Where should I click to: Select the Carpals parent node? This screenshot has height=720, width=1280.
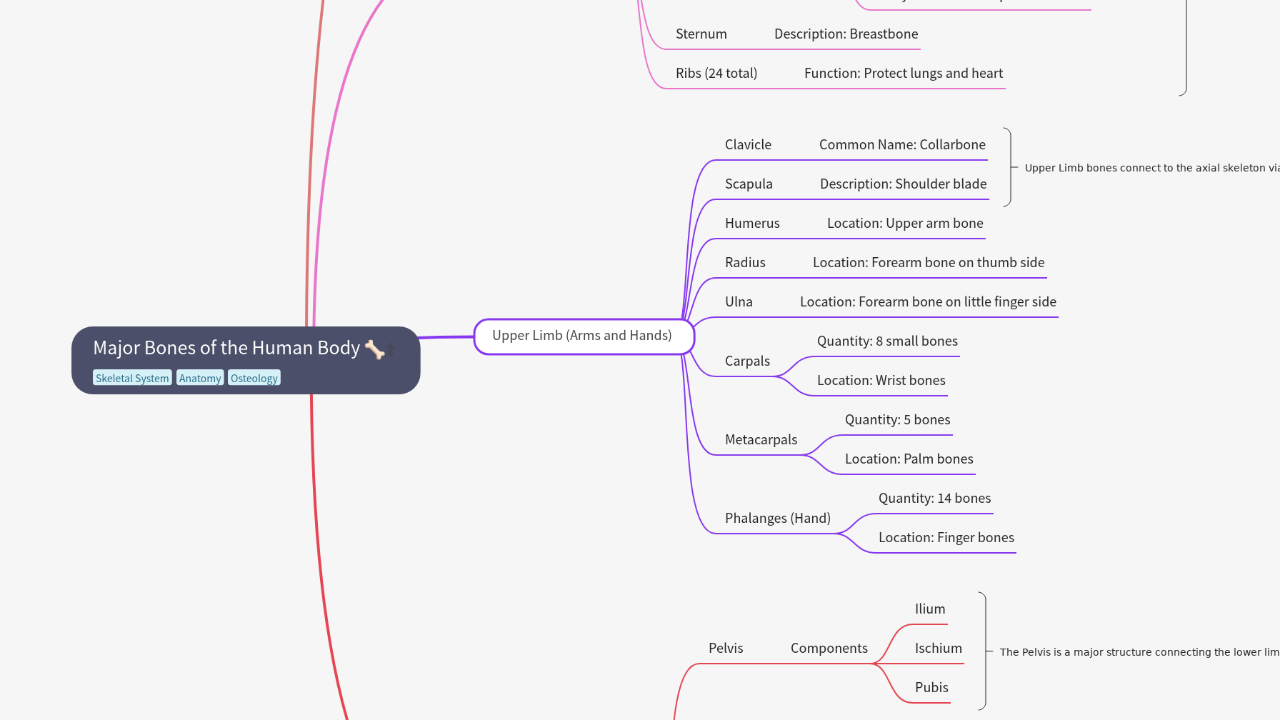coord(747,361)
